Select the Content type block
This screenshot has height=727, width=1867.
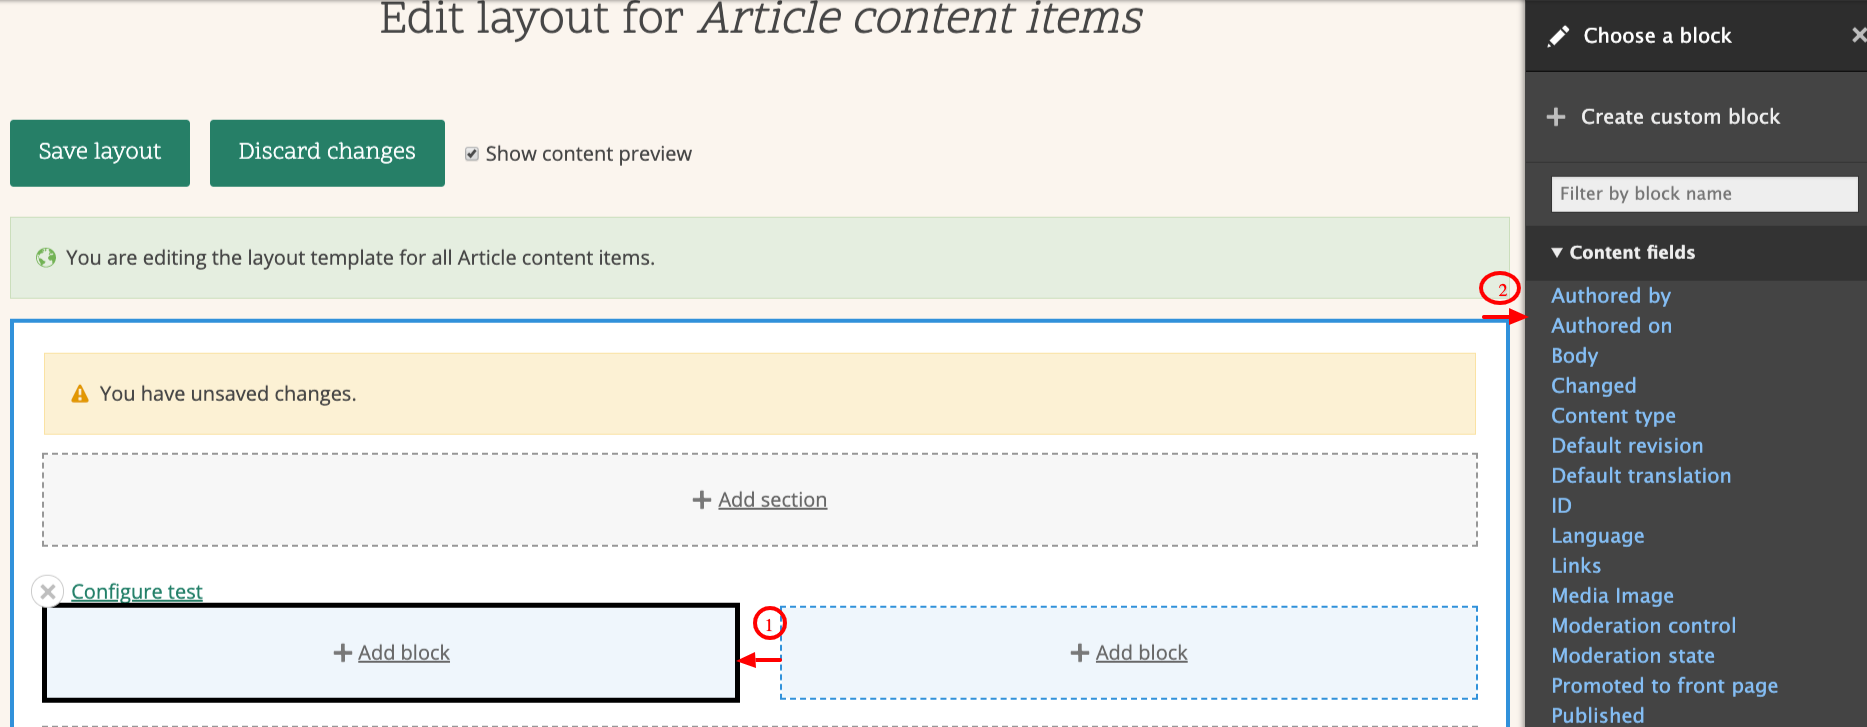click(x=1613, y=416)
